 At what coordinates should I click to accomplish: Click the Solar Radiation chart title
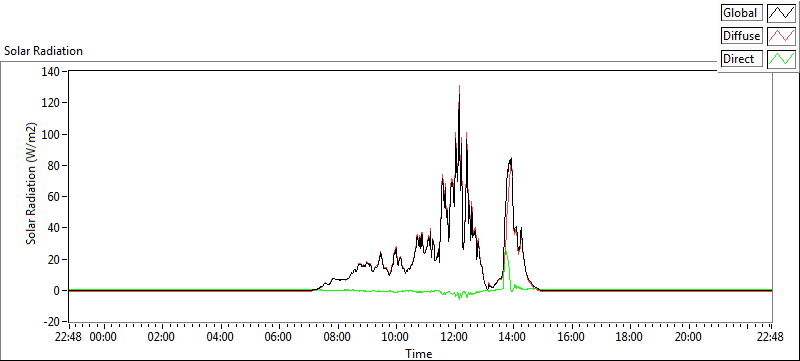click(43, 51)
